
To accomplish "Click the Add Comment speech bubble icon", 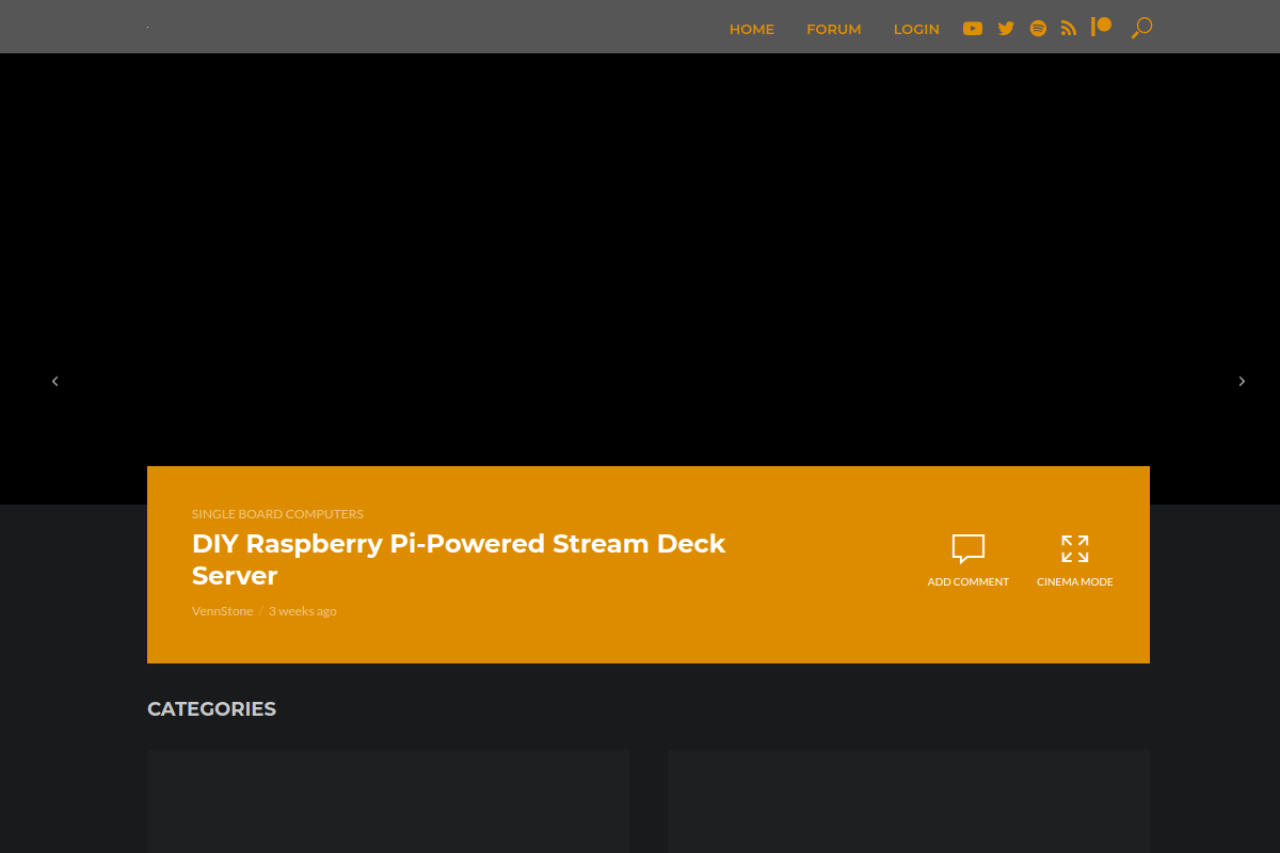I will click(968, 549).
